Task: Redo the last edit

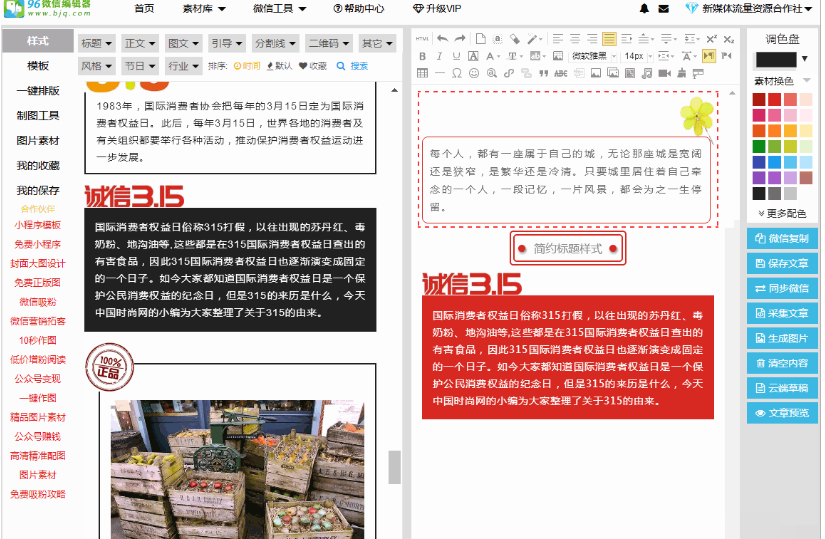Action: point(460,39)
